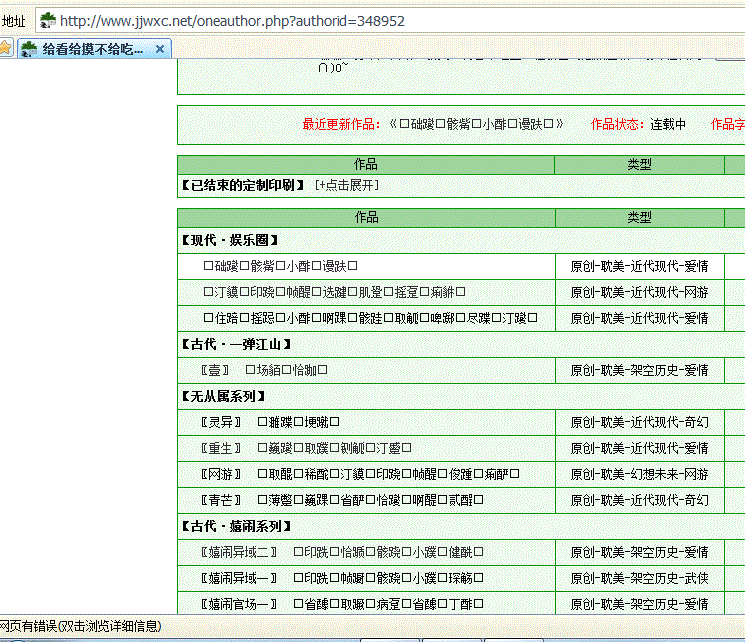
Task: Click the 【无从属系列】 heading
Action: [x=224, y=396]
